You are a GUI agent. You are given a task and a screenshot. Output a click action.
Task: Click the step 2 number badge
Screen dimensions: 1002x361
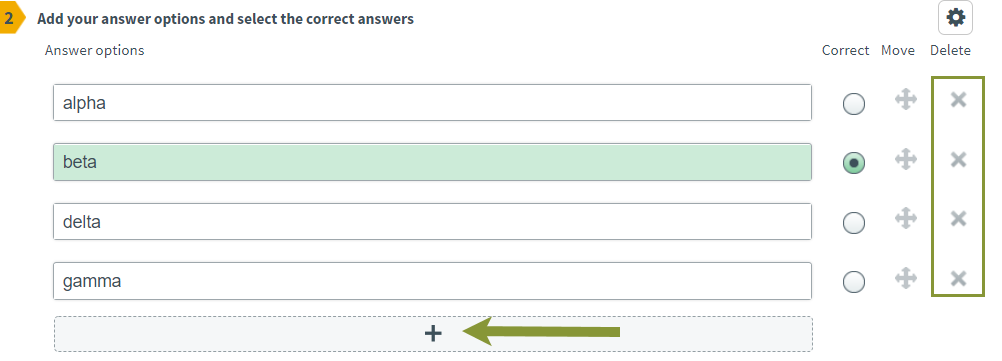point(10,18)
